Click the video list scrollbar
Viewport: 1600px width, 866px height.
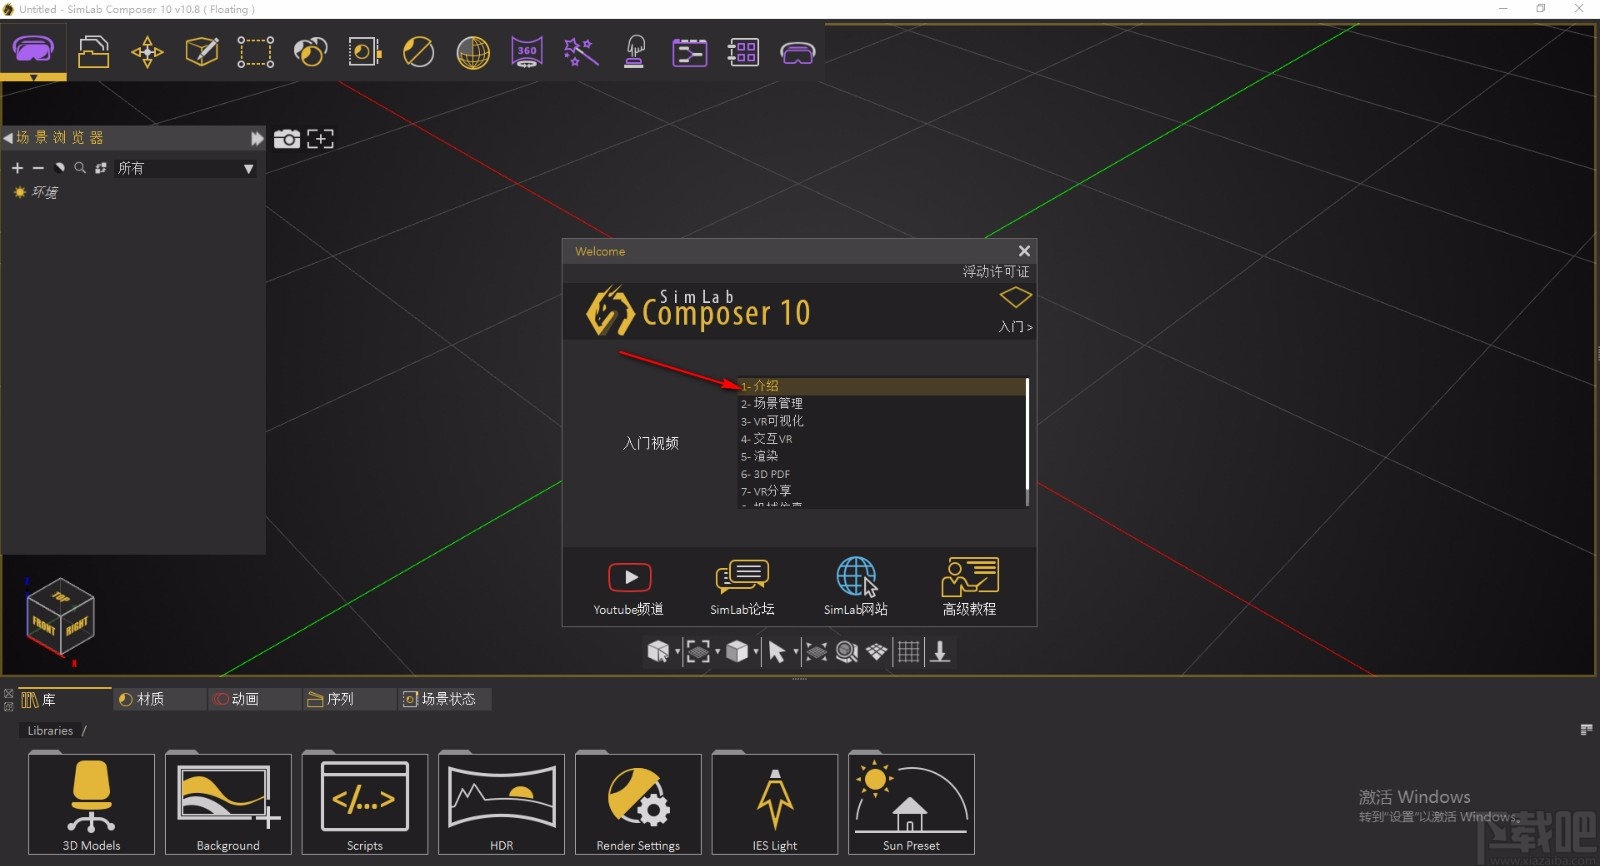[x=1027, y=442]
